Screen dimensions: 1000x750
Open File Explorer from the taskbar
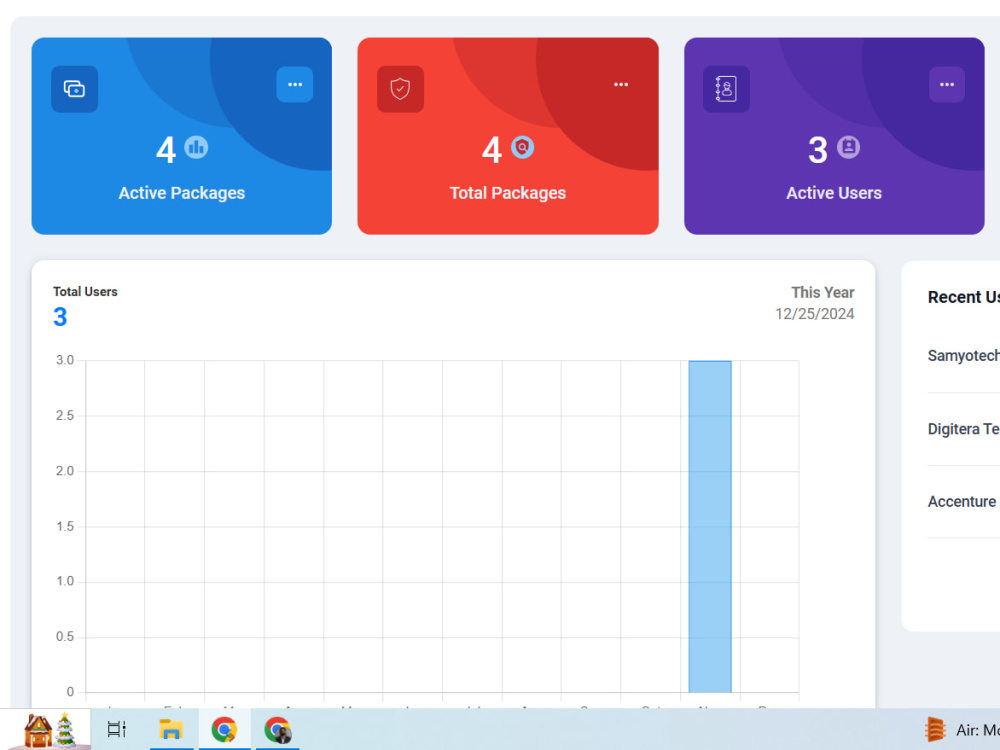click(172, 729)
